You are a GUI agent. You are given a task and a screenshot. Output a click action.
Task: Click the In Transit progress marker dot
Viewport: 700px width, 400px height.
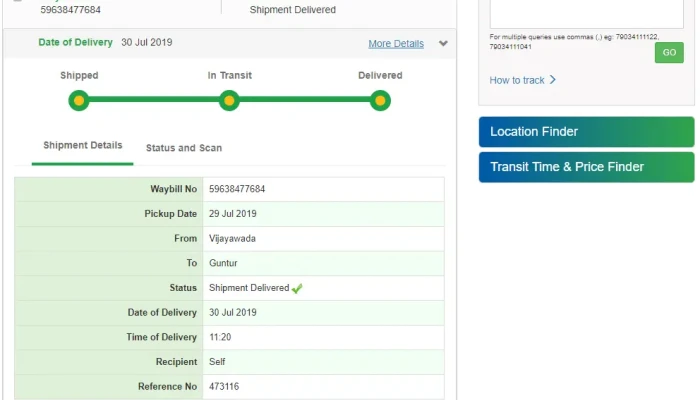[x=229, y=100]
